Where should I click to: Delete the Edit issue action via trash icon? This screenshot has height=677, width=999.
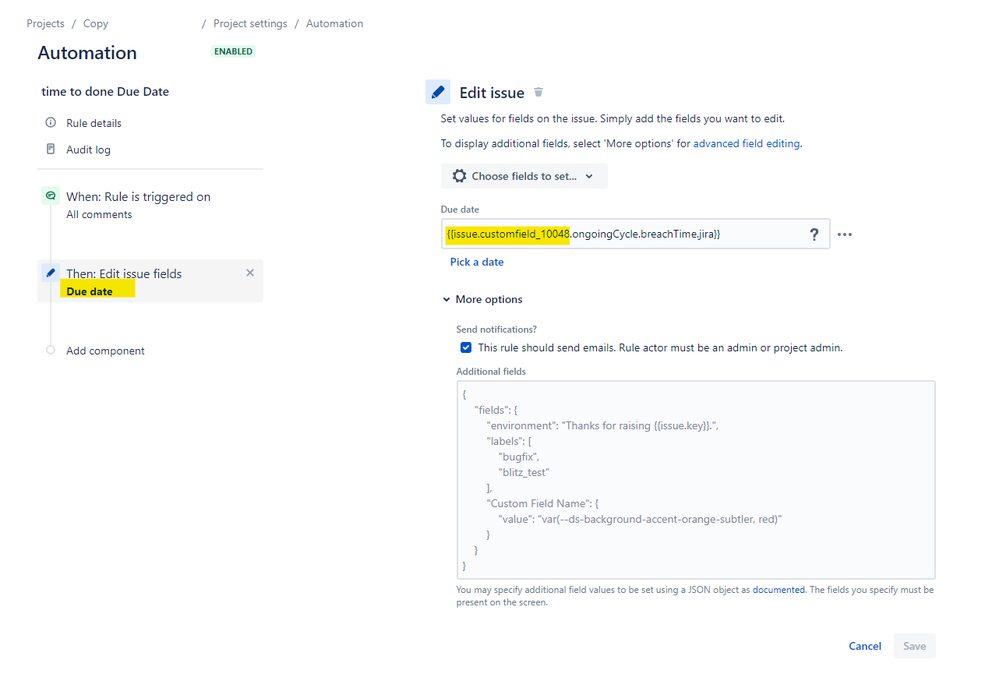click(538, 92)
